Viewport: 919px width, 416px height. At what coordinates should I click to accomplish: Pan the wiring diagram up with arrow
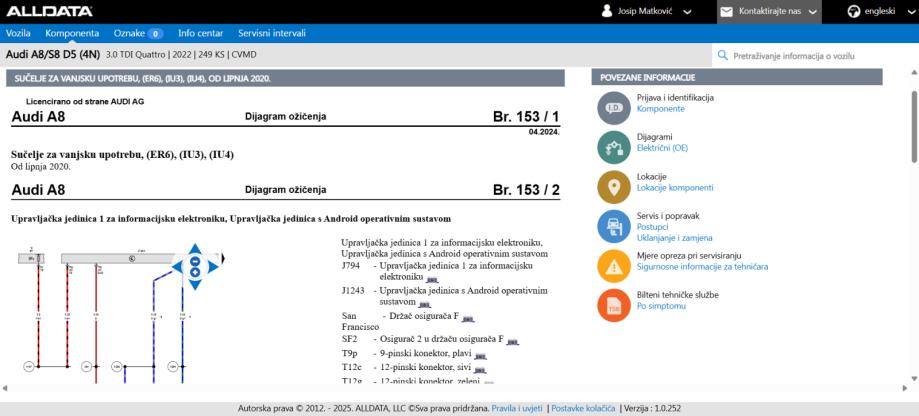(195, 250)
